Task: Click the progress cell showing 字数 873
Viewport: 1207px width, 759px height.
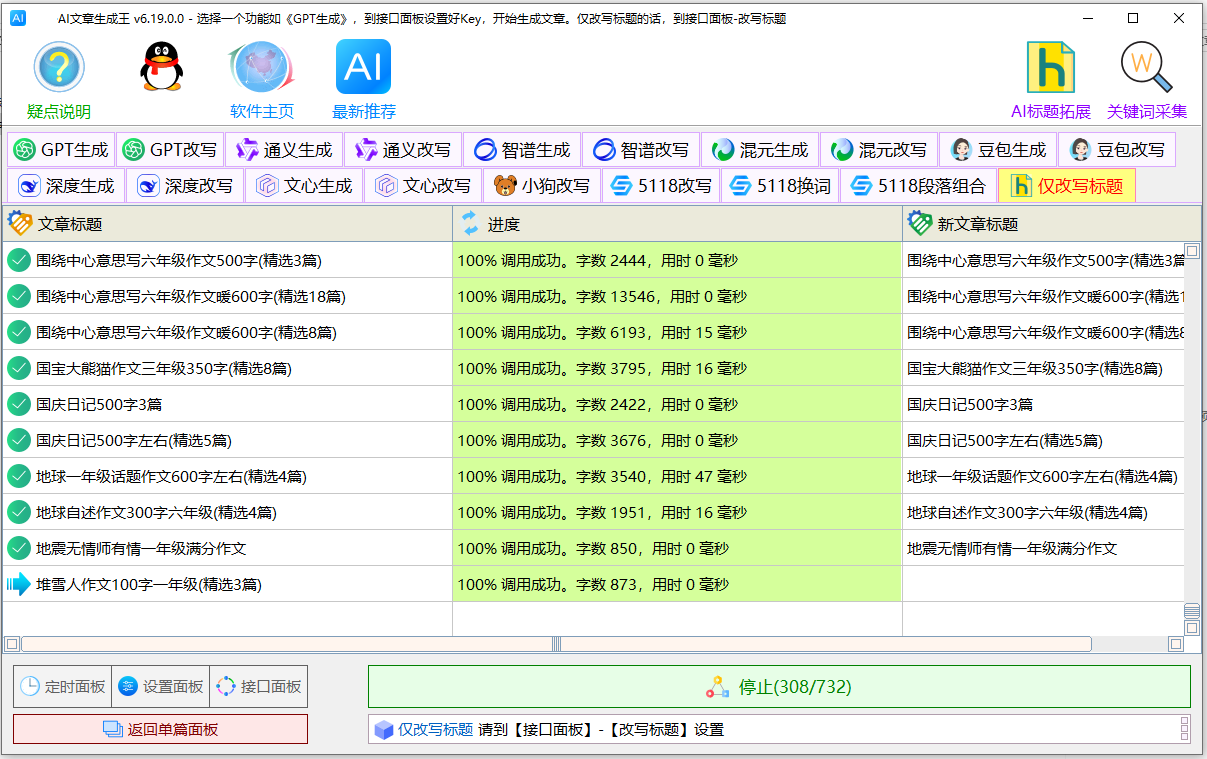Action: (677, 584)
